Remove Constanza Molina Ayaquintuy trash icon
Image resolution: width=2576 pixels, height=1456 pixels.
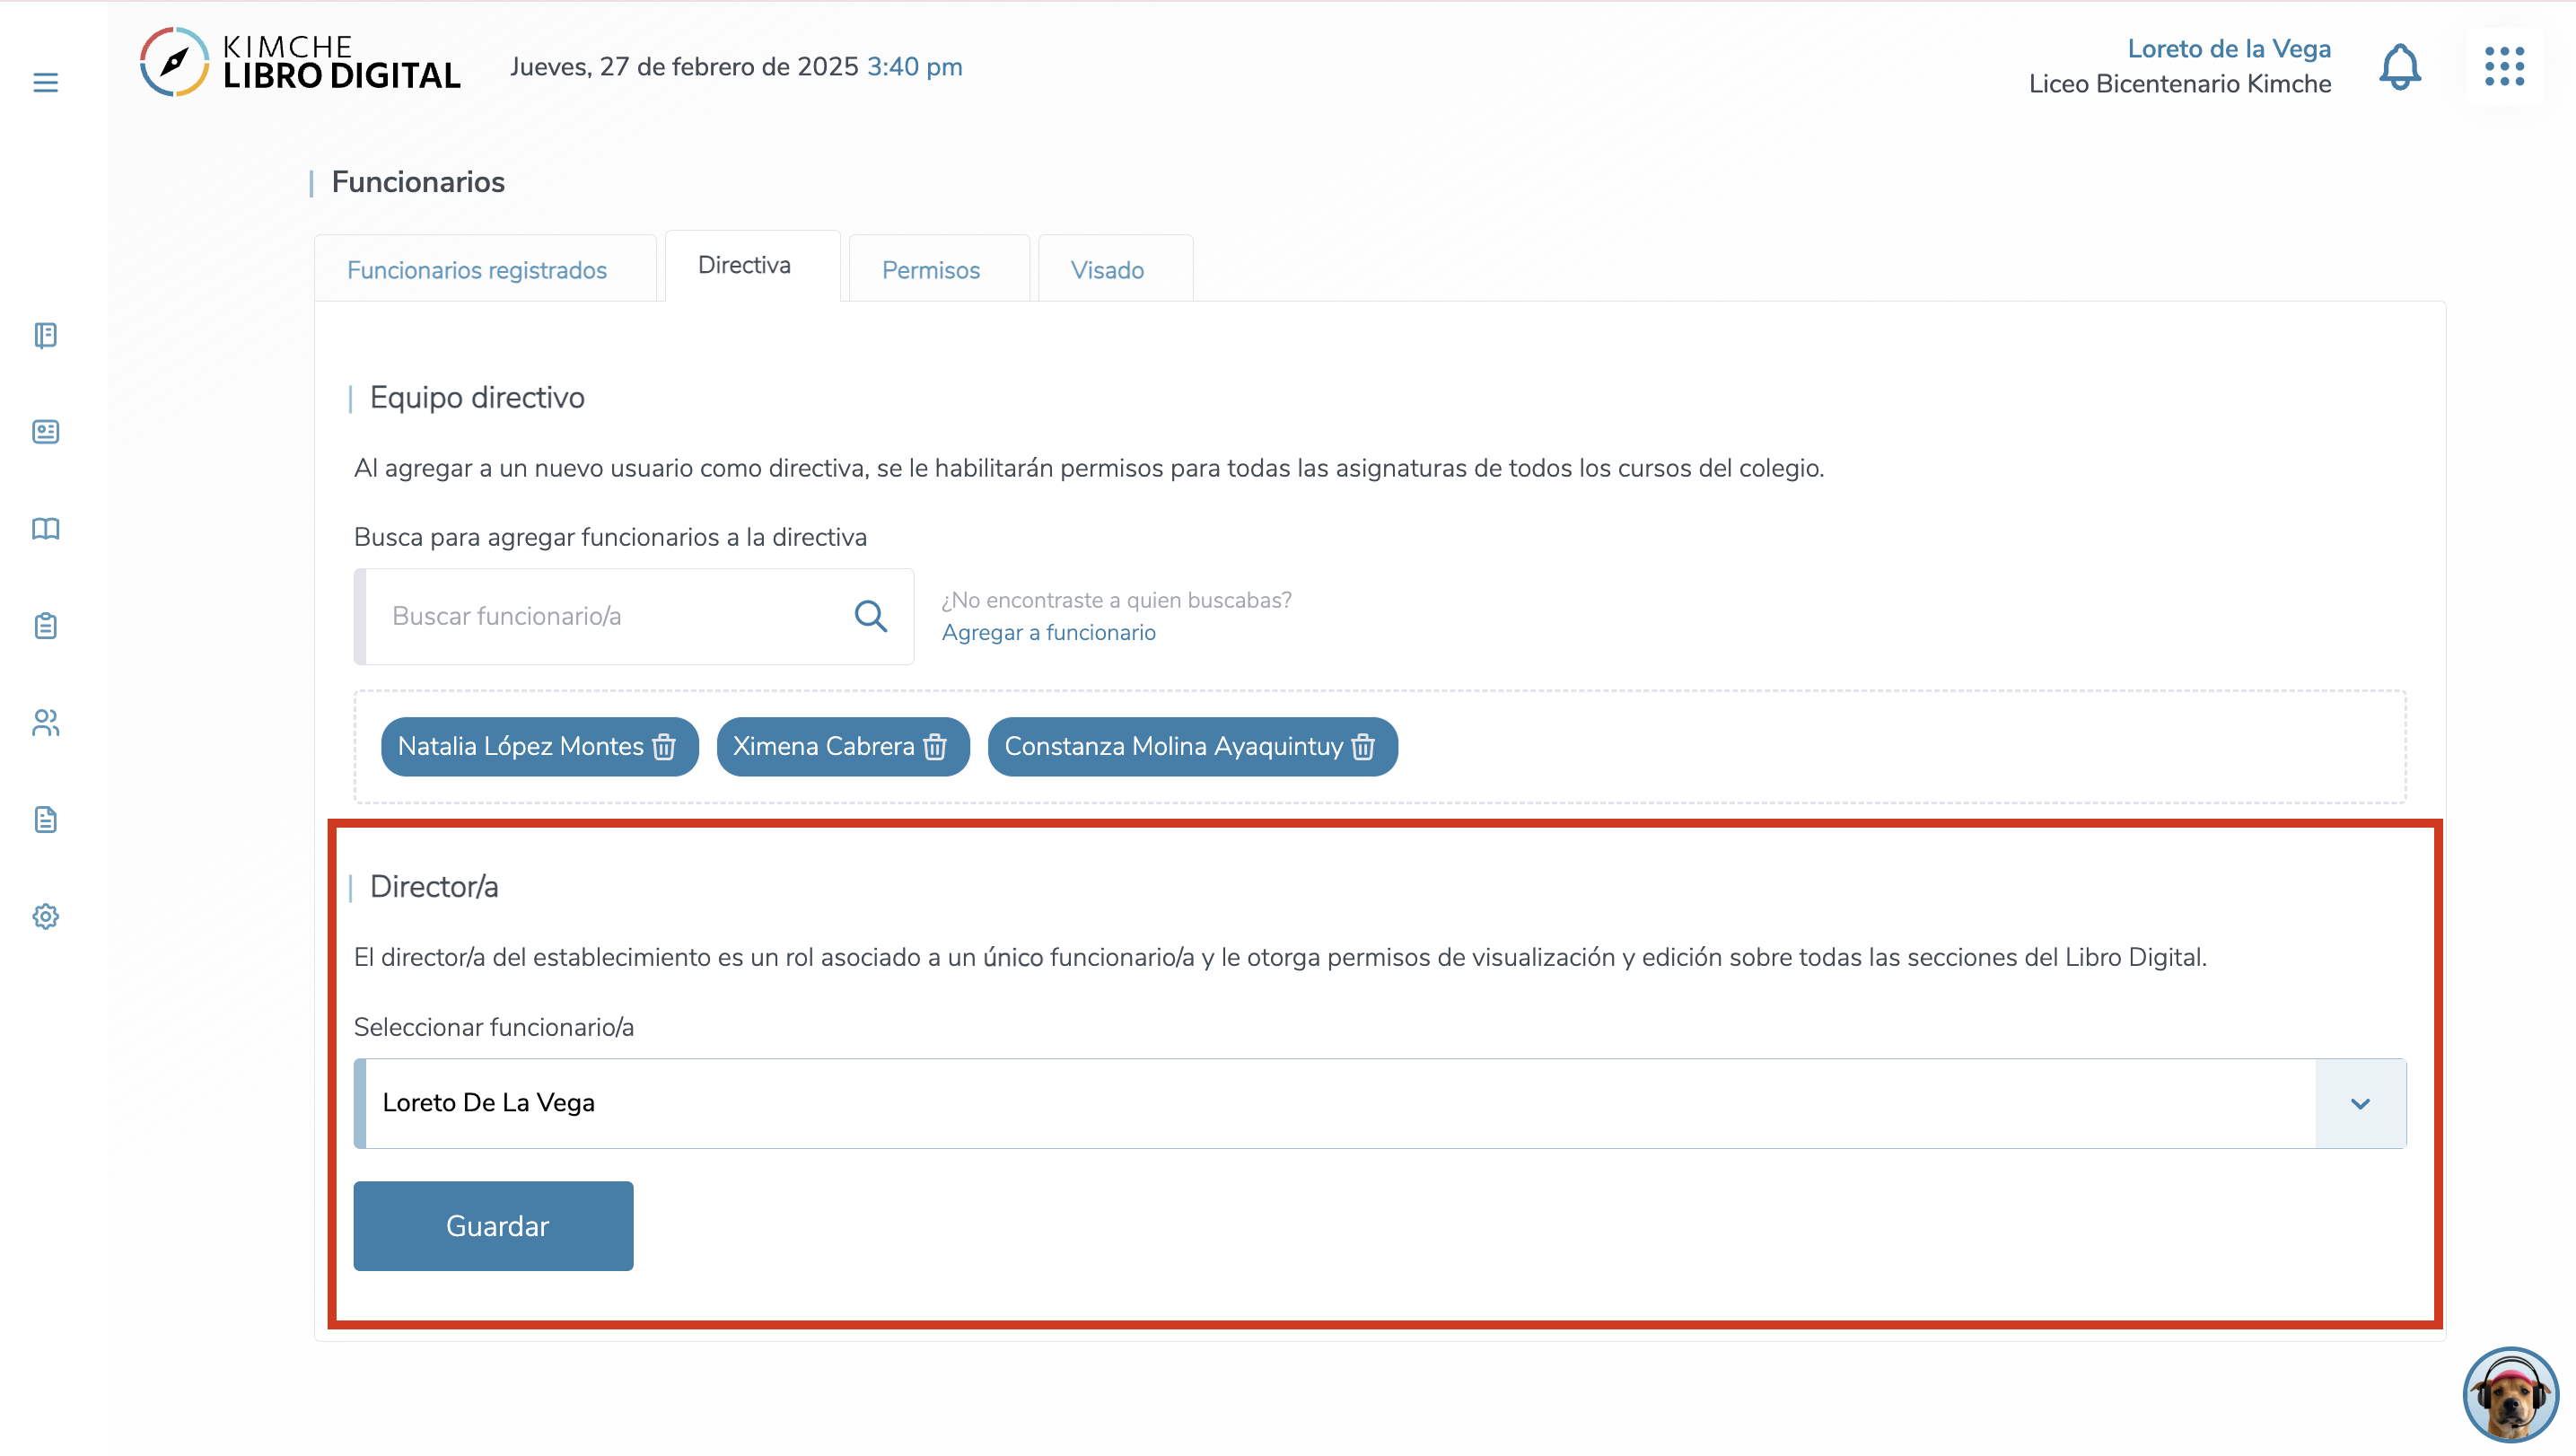(x=1363, y=747)
